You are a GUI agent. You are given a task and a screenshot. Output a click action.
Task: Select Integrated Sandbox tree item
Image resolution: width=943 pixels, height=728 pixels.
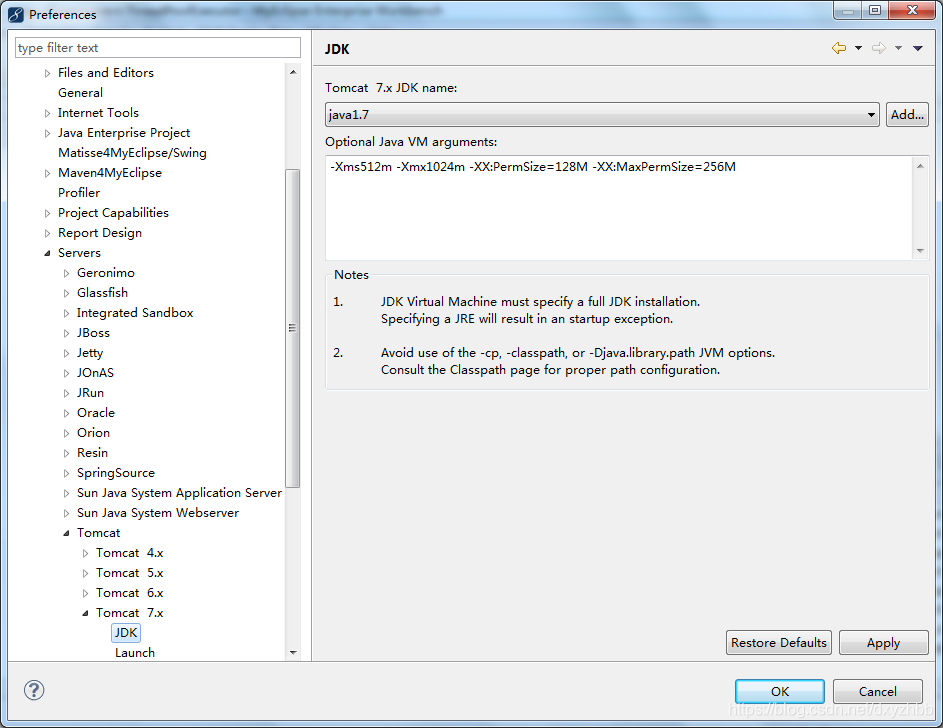point(135,313)
